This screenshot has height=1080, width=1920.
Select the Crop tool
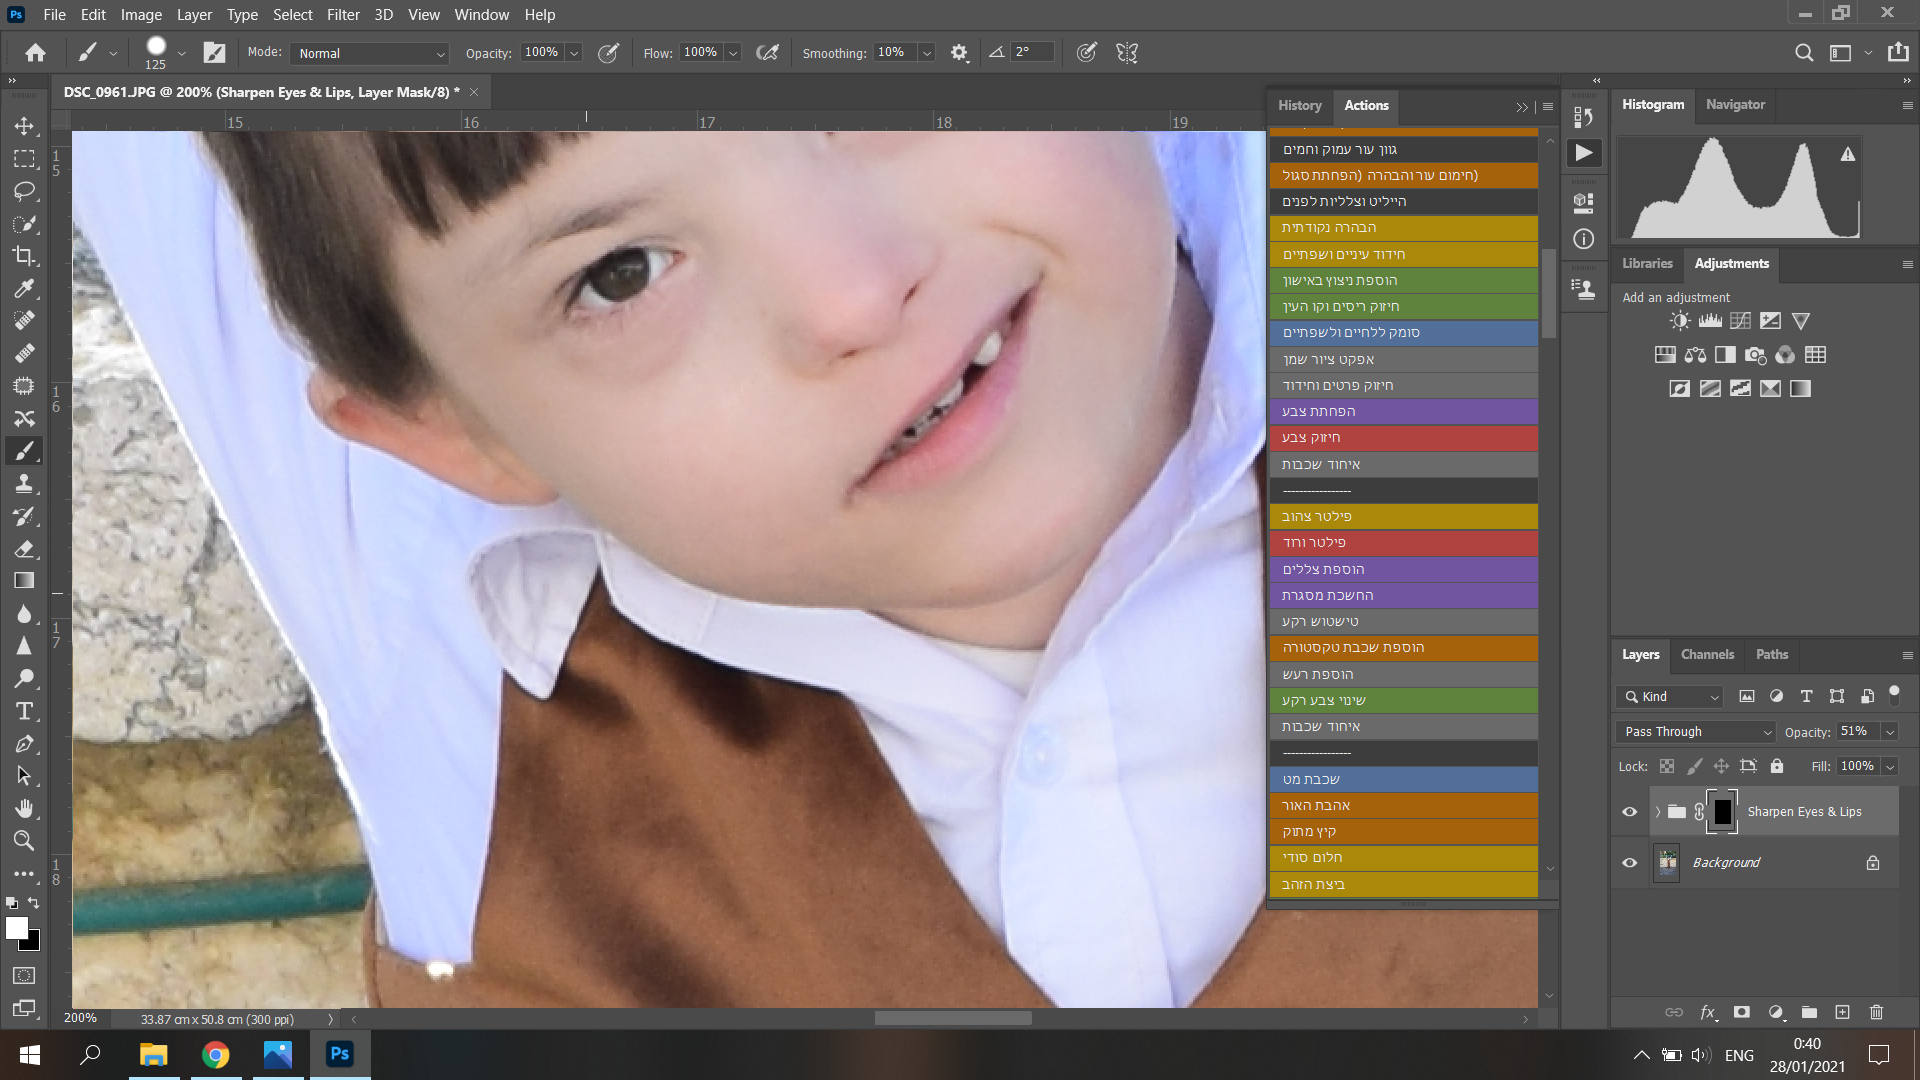point(24,256)
